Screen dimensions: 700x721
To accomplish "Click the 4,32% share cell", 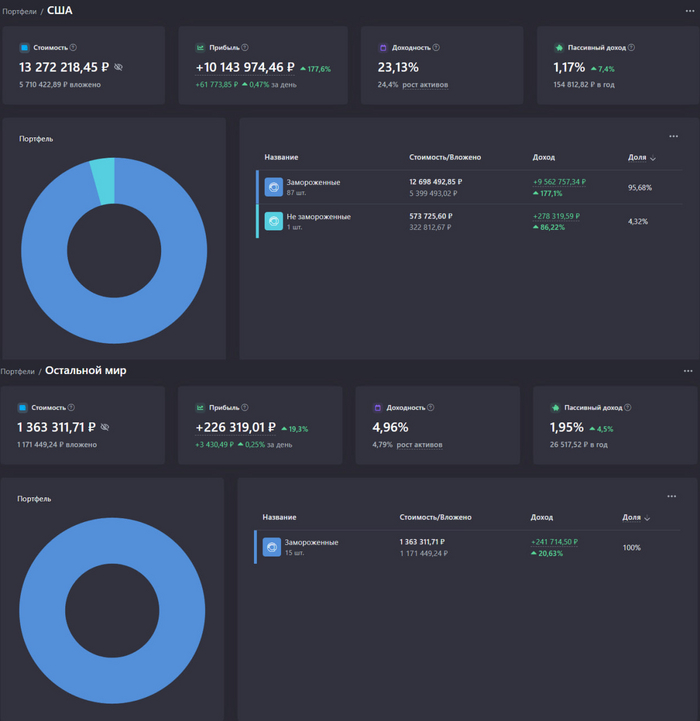I will pyautogui.click(x=638, y=222).
